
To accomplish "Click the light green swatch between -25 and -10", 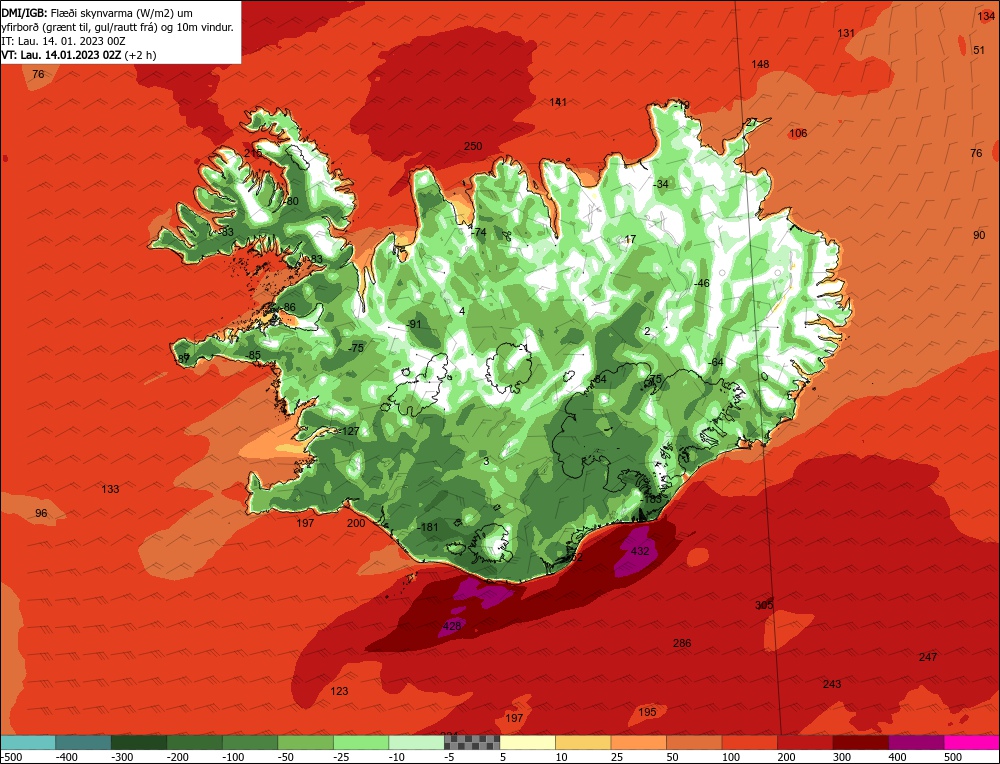I will (361, 742).
